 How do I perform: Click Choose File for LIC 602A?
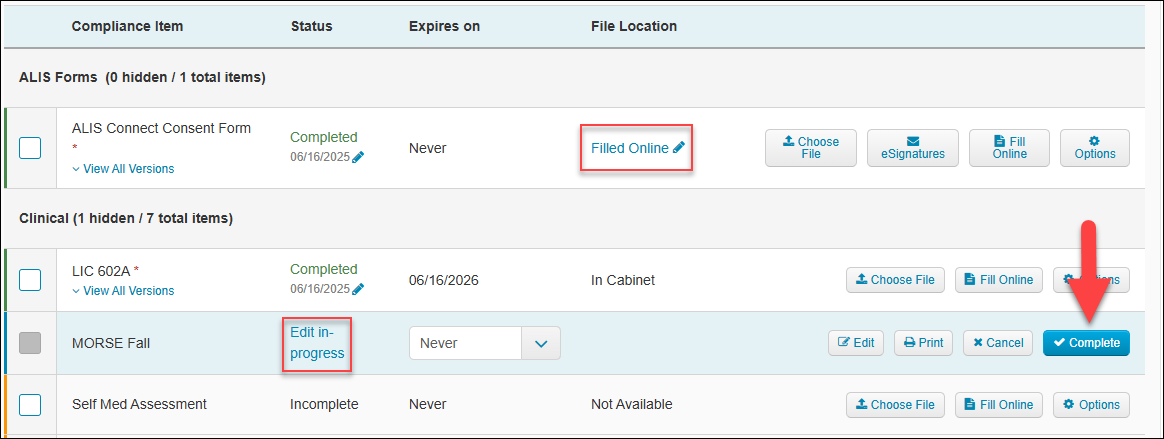point(895,280)
